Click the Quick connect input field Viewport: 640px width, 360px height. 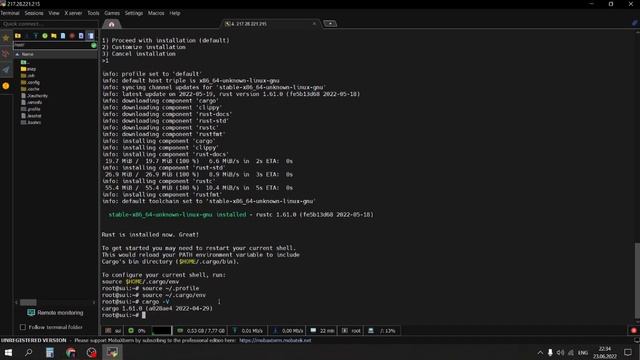pyautogui.click(x=49, y=24)
